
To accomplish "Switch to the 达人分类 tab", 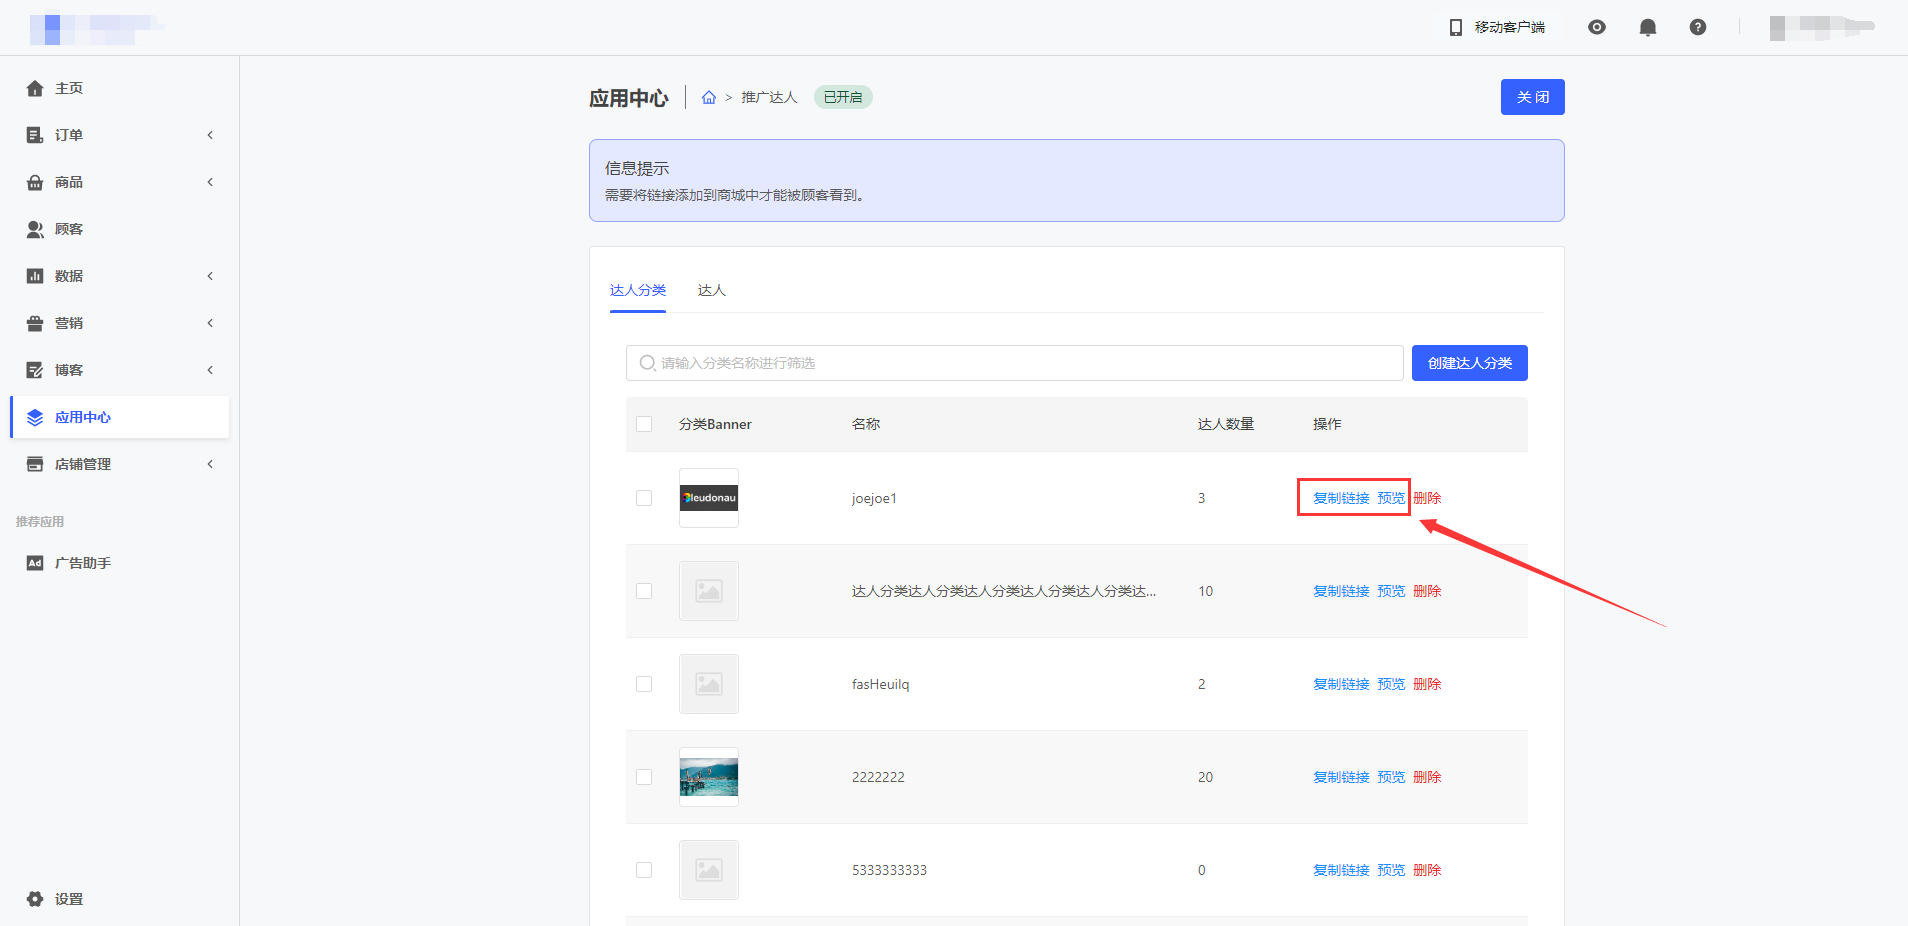I will (638, 290).
